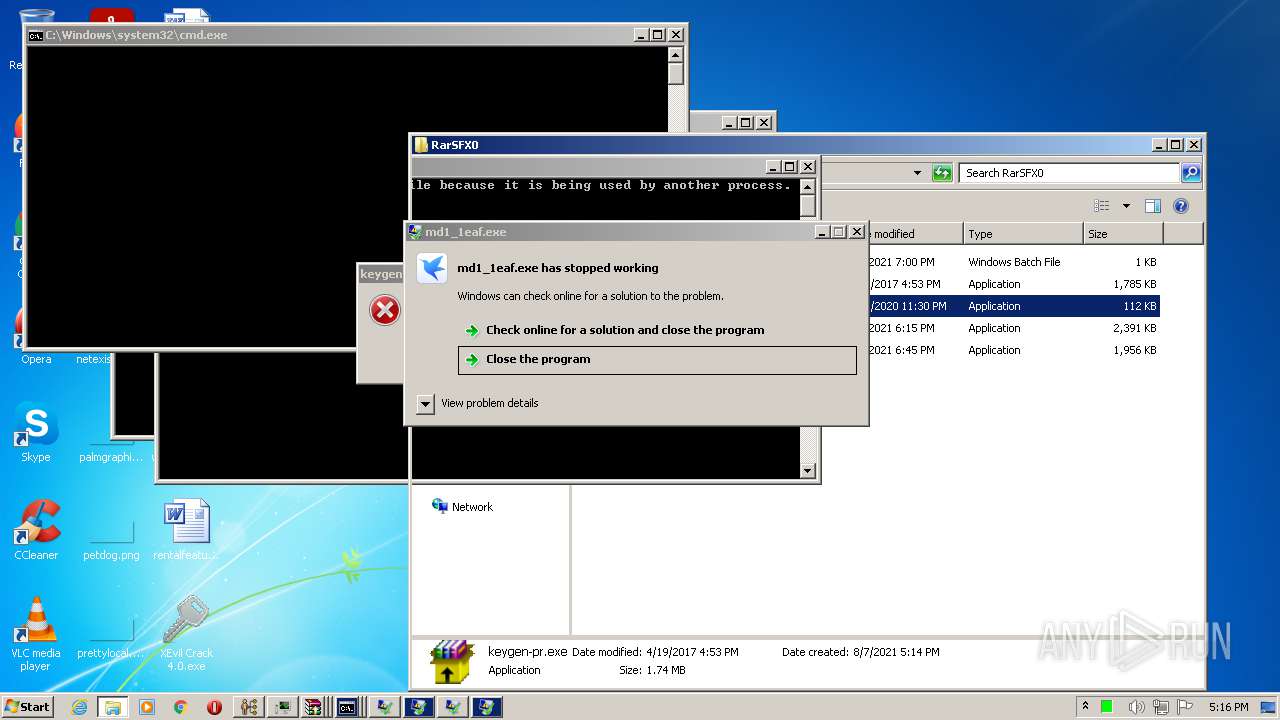Open the volume control in system tray
1280x720 pixels.
1135,706
